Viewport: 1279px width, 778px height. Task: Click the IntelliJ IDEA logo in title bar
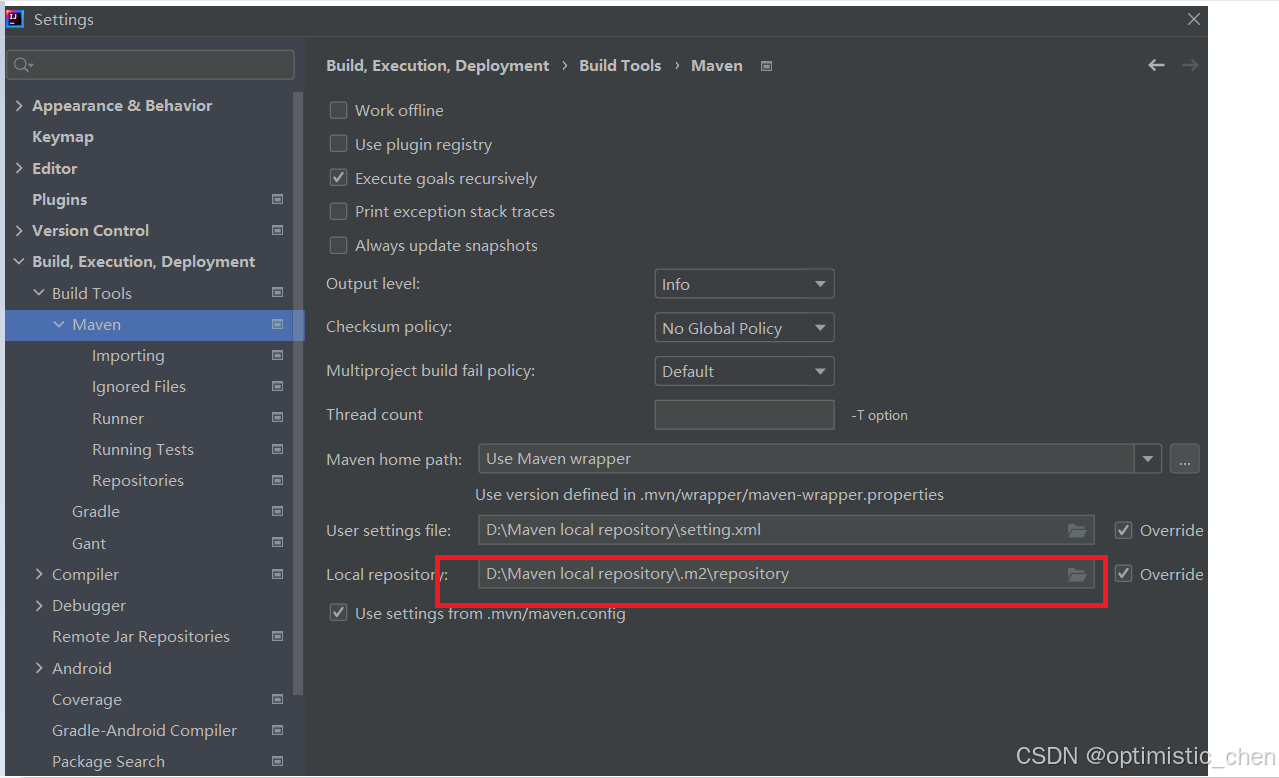coord(15,19)
